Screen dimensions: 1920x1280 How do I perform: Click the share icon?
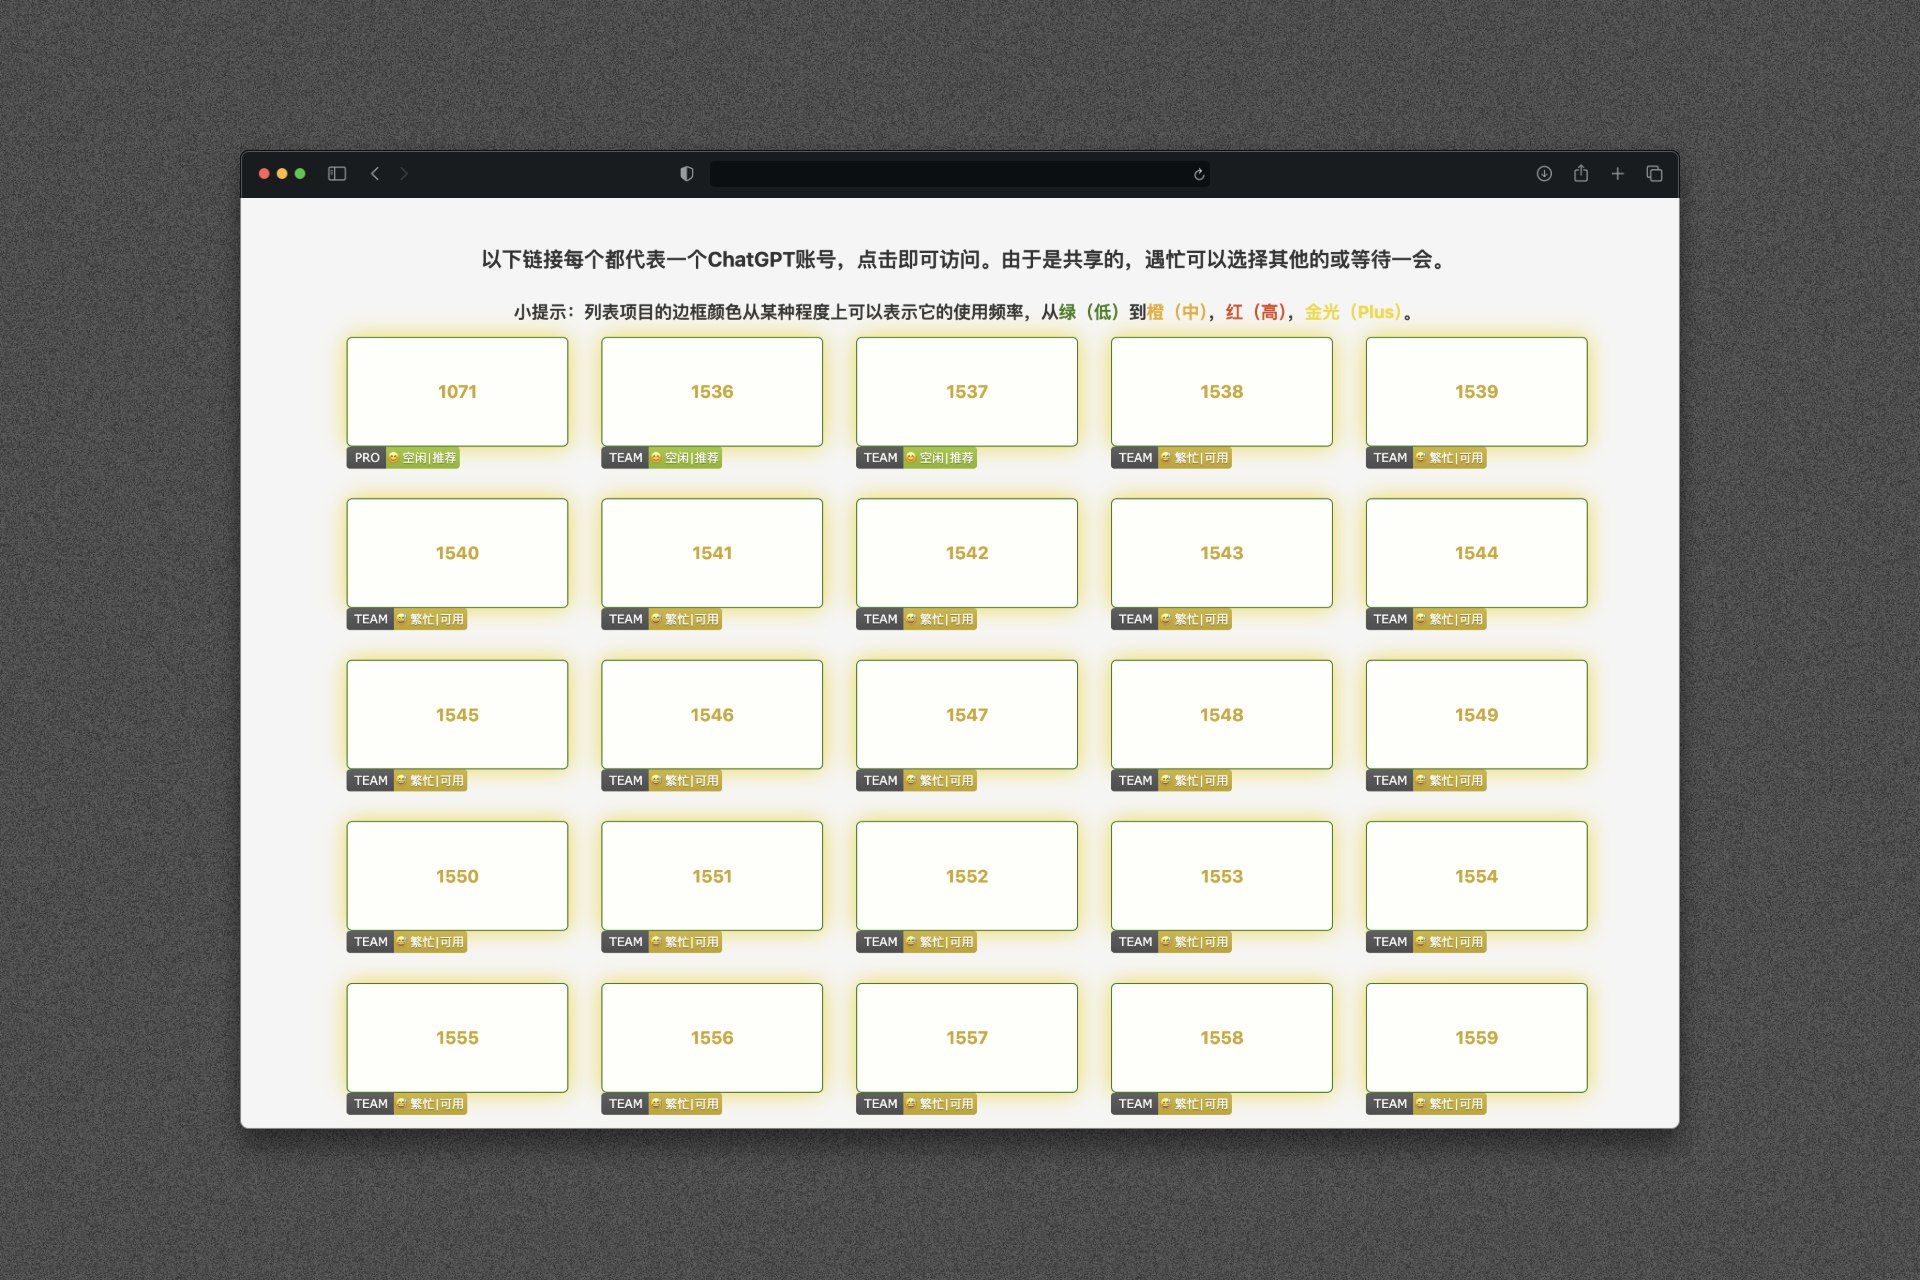coord(1581,173)
